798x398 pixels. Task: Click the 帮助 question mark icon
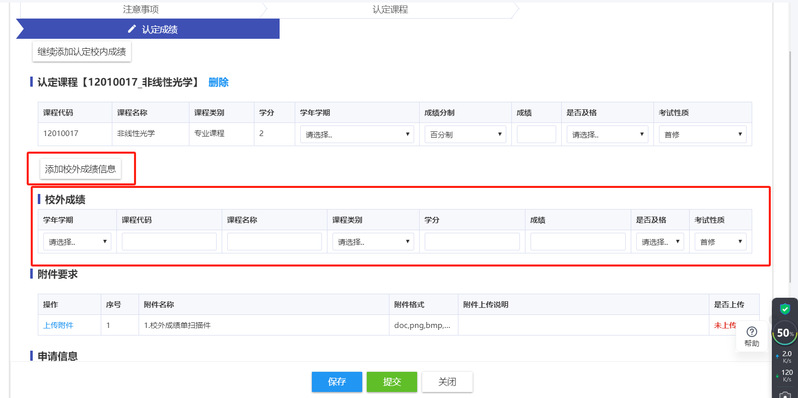[752, 332]
